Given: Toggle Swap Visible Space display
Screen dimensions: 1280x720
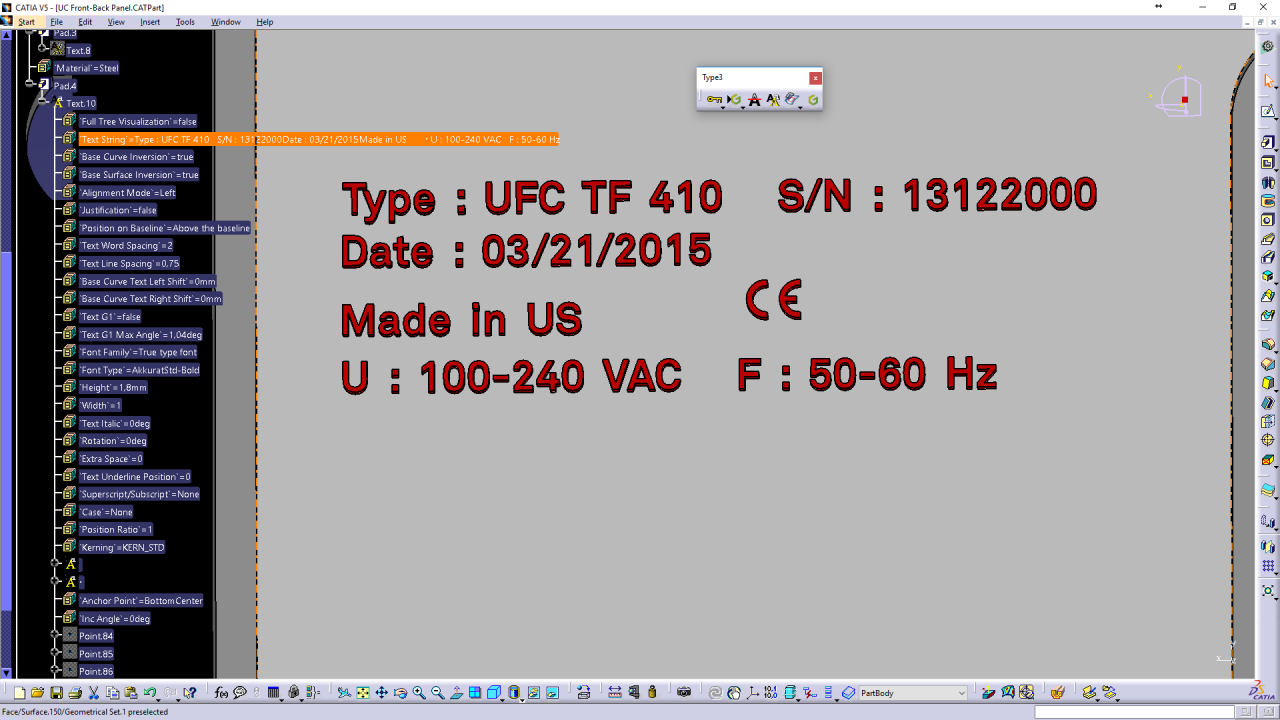Looking at the screenshot, I should [552, 691].
